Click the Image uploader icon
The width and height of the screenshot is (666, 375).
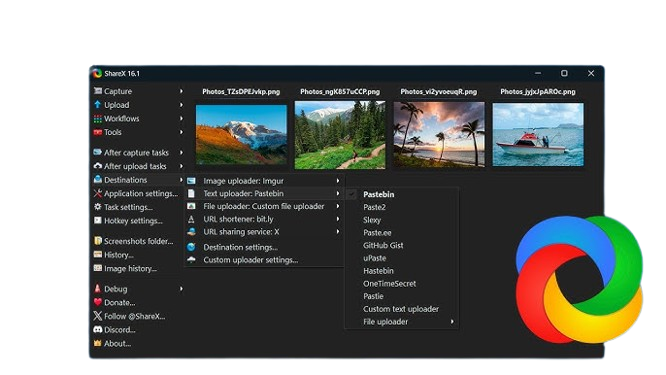point(192,181)
